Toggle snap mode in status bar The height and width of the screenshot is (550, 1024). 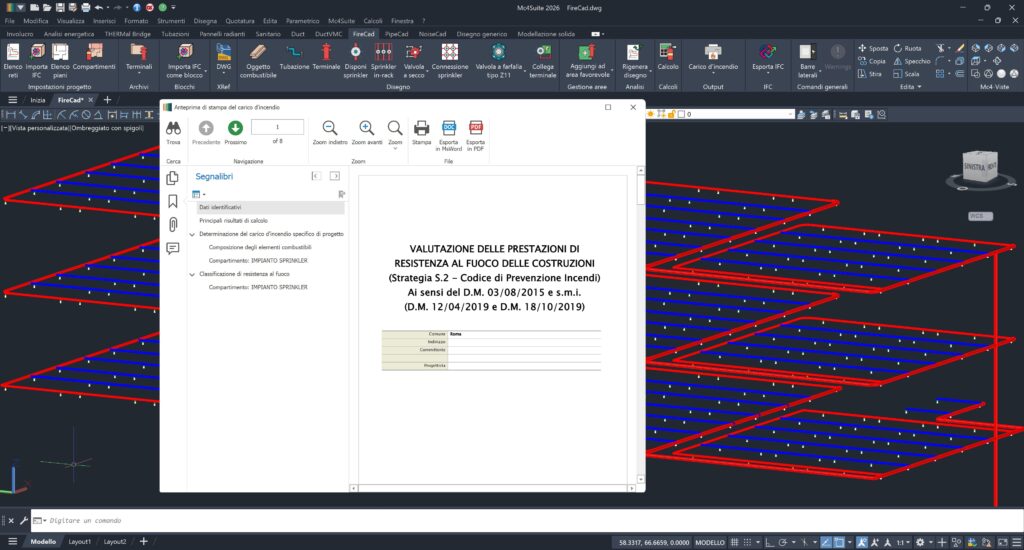click(748, 542)
